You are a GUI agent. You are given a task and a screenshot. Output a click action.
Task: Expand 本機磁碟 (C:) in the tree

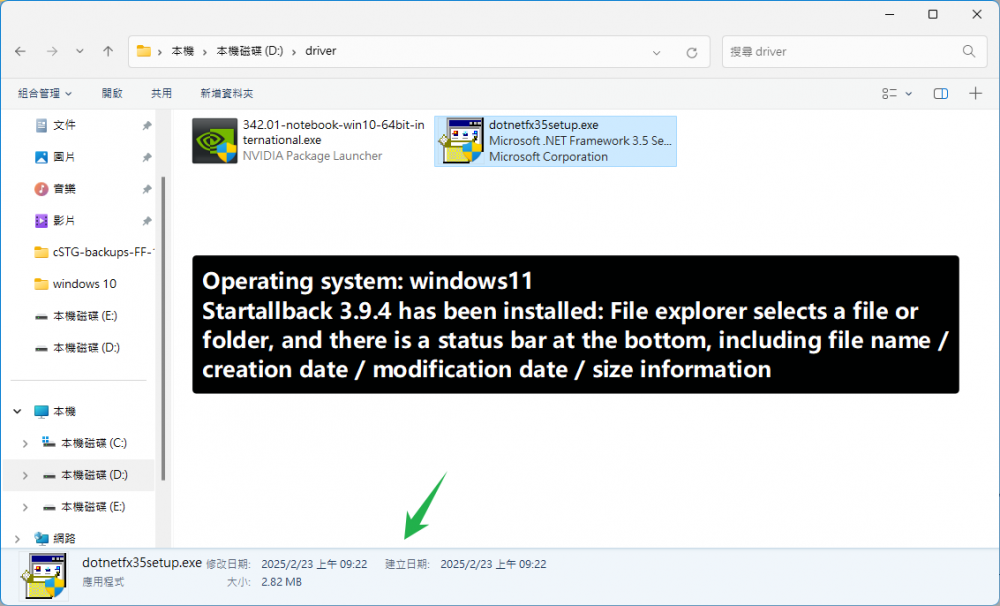point(25,443)
